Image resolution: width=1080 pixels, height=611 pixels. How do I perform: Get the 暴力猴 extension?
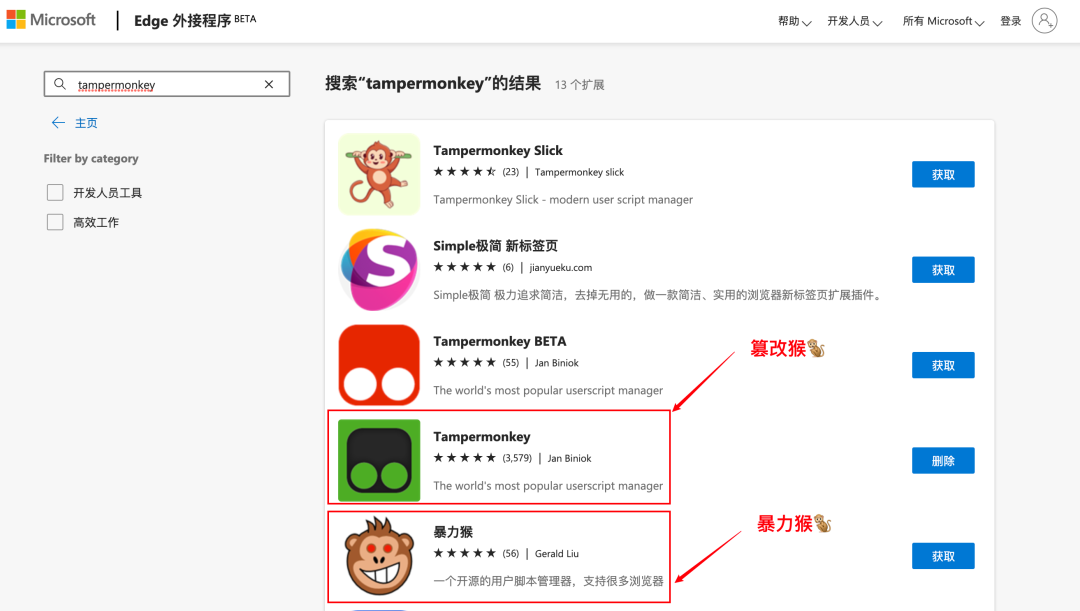click(943, 556)
